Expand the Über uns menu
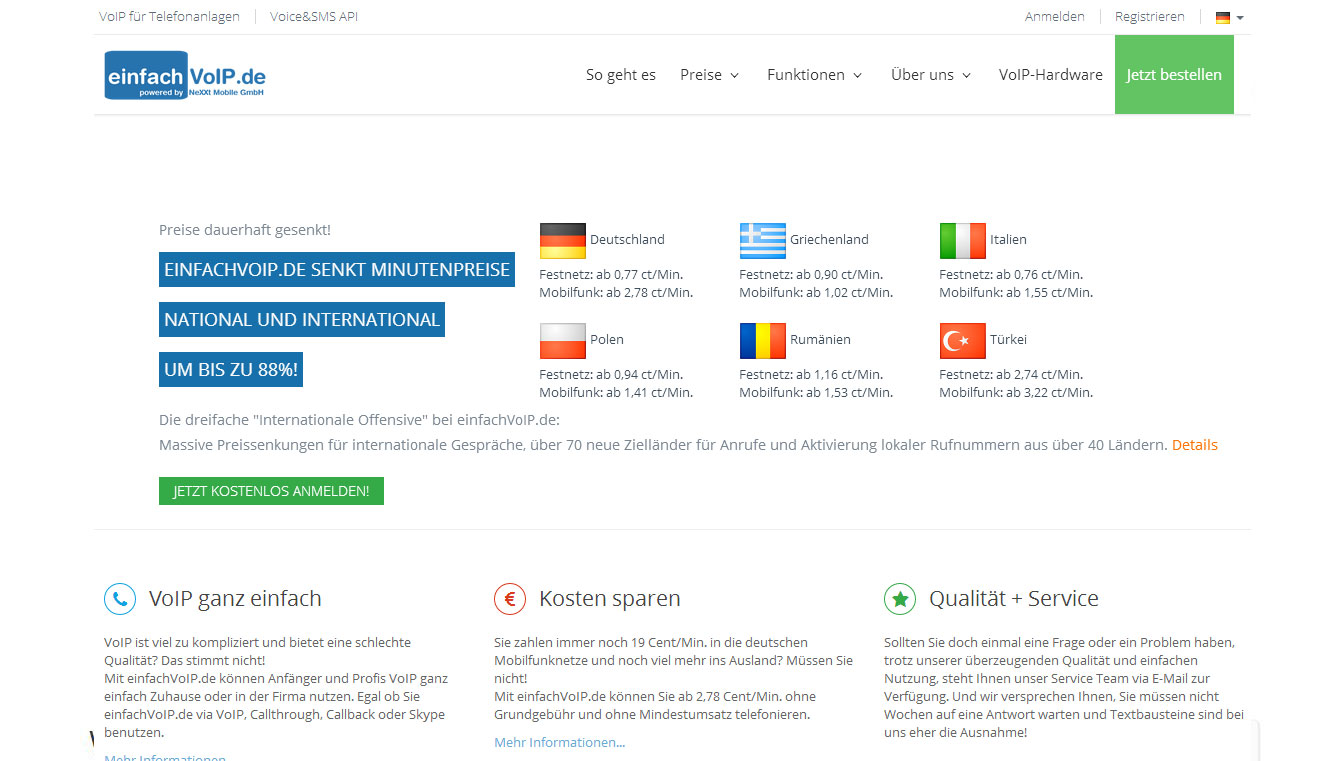The height and width of the screenshot is (761, 1344). tap(931, 75)
